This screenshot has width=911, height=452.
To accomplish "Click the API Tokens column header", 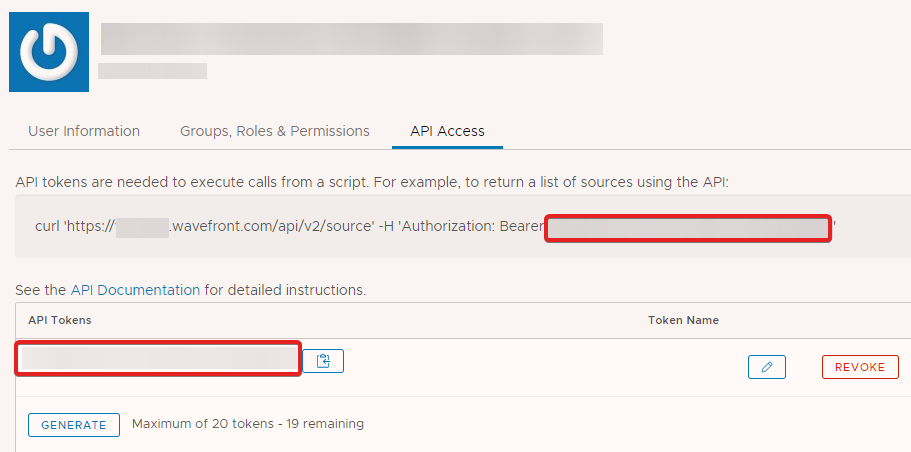I will click(60, 320).
